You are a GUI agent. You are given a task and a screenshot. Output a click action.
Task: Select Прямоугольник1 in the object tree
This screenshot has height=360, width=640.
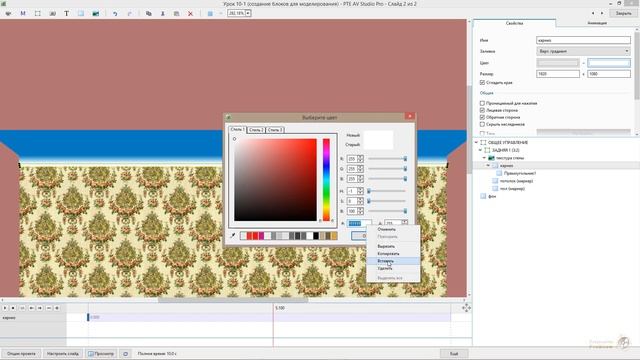pyautogui.click(x=520, y=173)
